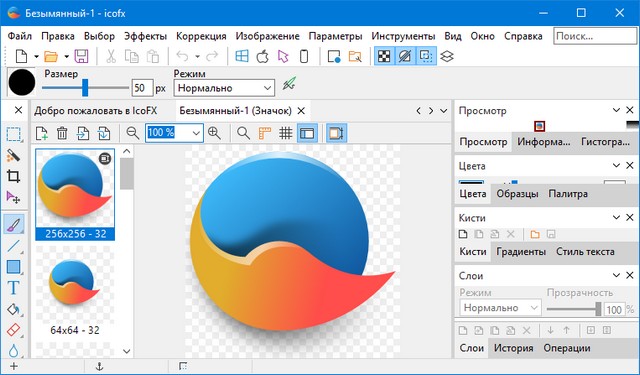Select the Move tool
Viewport: 640px width, 375px height.
[x=13, y=197]
